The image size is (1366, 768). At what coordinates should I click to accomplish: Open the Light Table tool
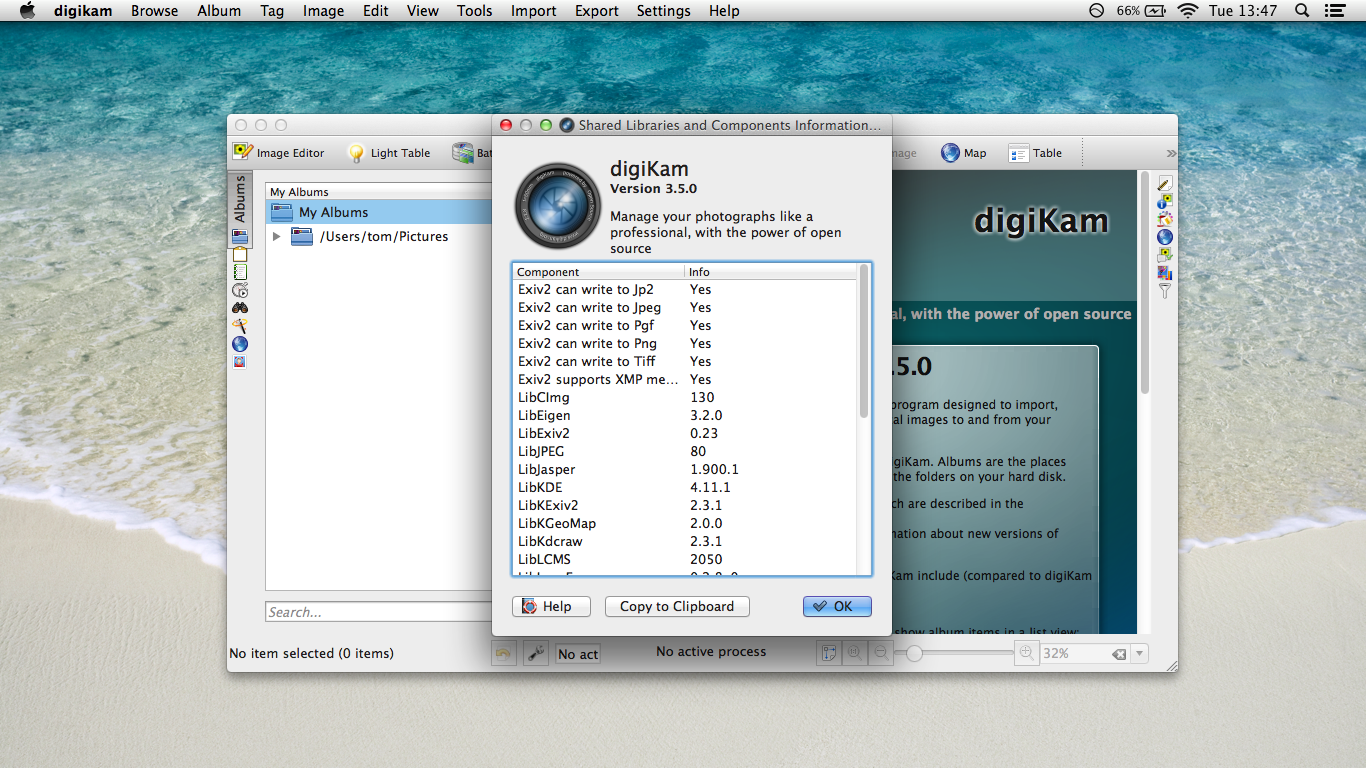point(389,153)
